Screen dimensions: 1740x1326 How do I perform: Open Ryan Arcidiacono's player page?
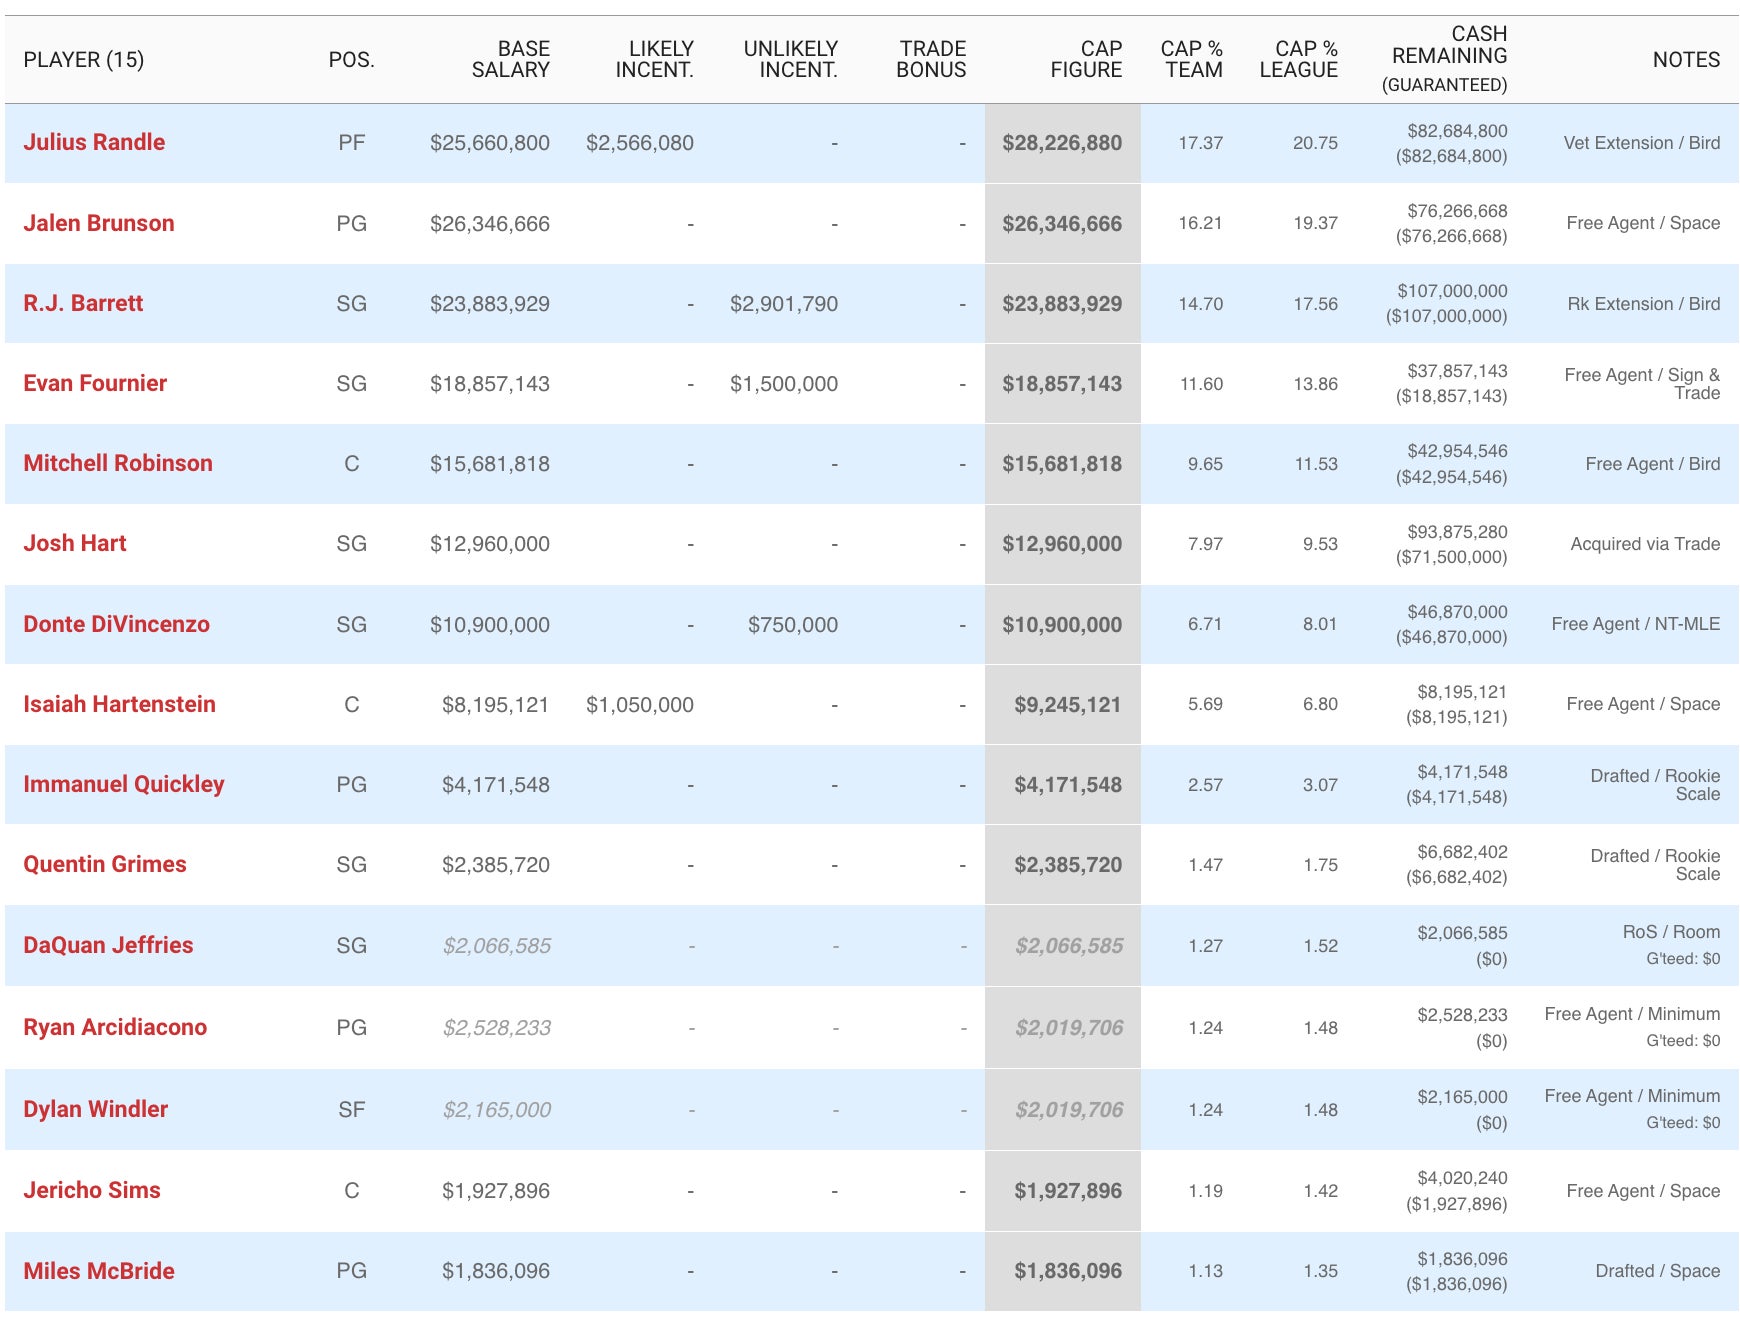(x=115, y=1027)
